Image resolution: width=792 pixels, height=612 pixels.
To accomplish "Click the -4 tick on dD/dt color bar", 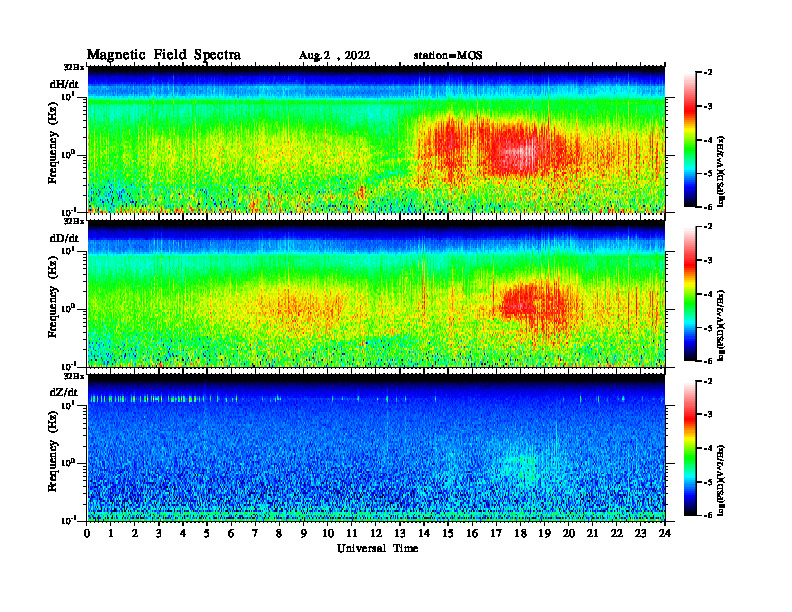I will (707, 294).
